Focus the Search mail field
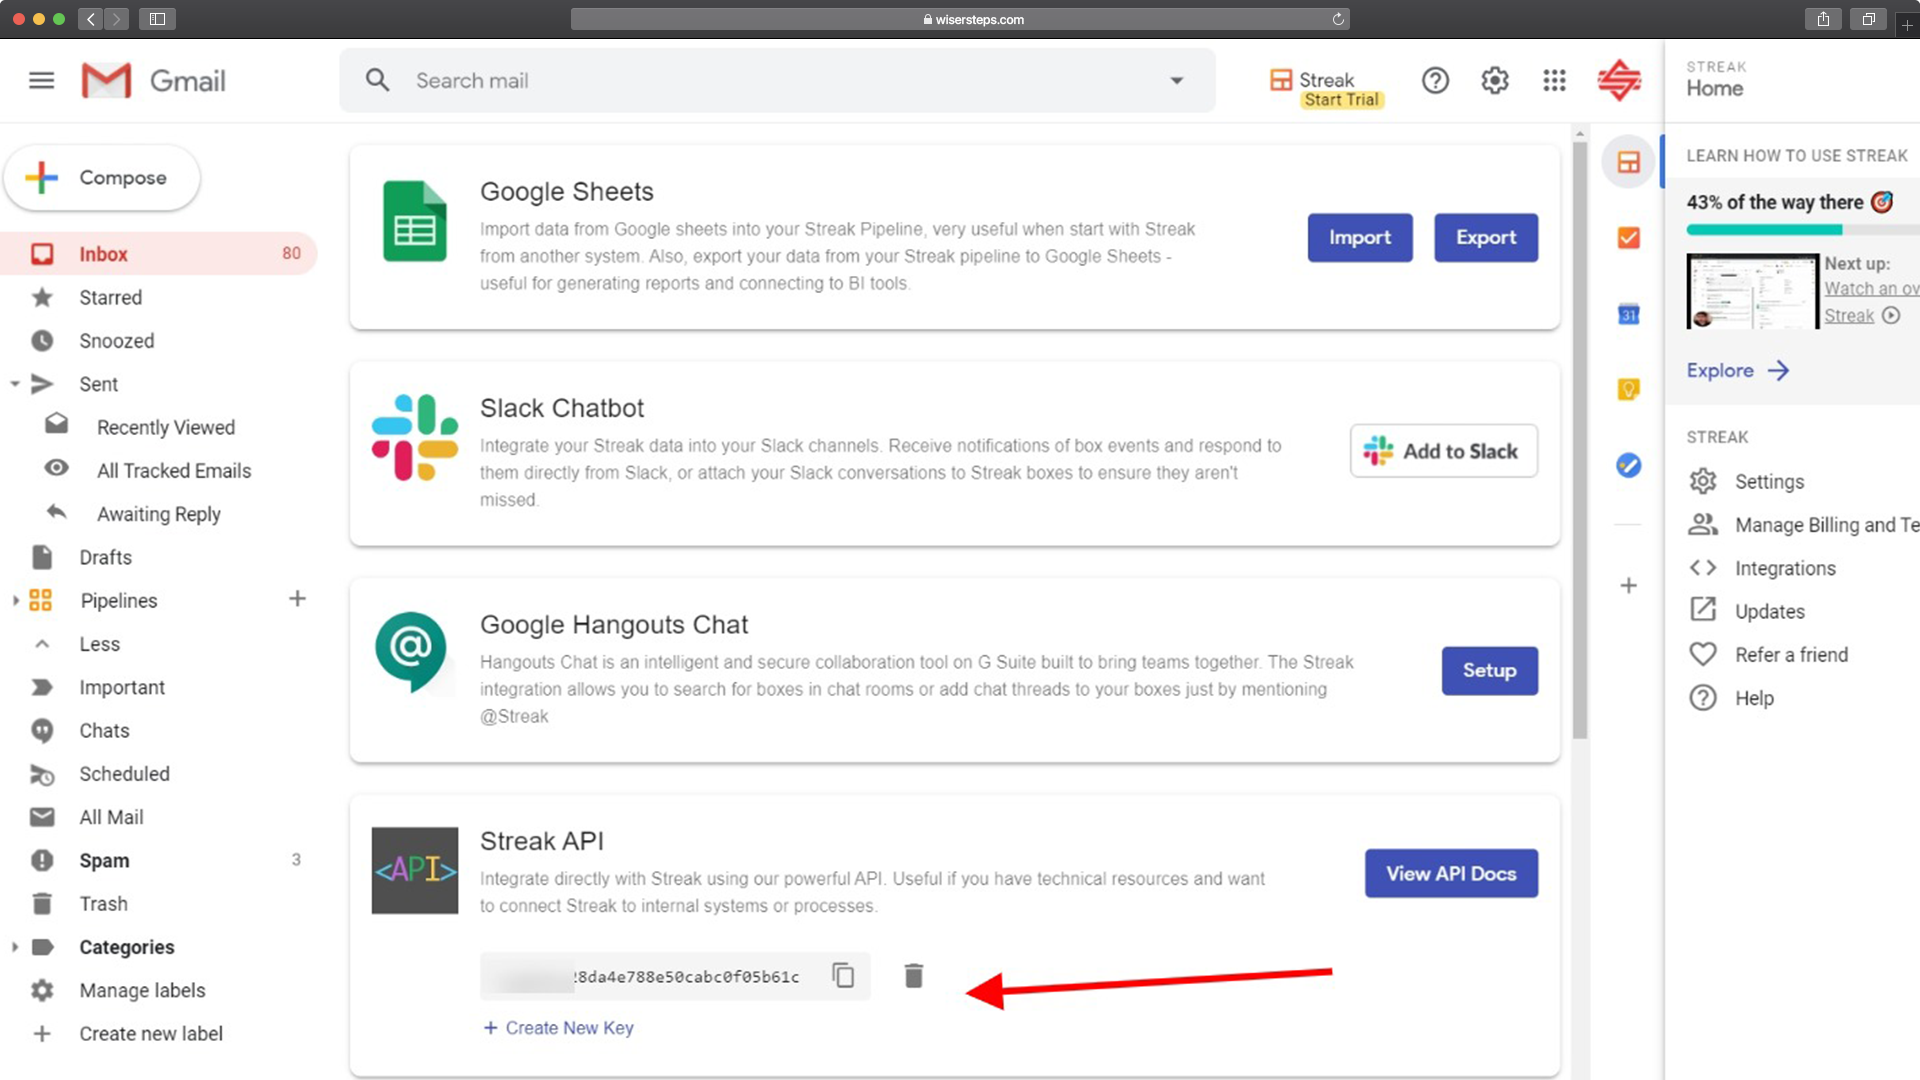This screenshot has width=1920, height=1080. pyautogui.click(x=777, y=81)
